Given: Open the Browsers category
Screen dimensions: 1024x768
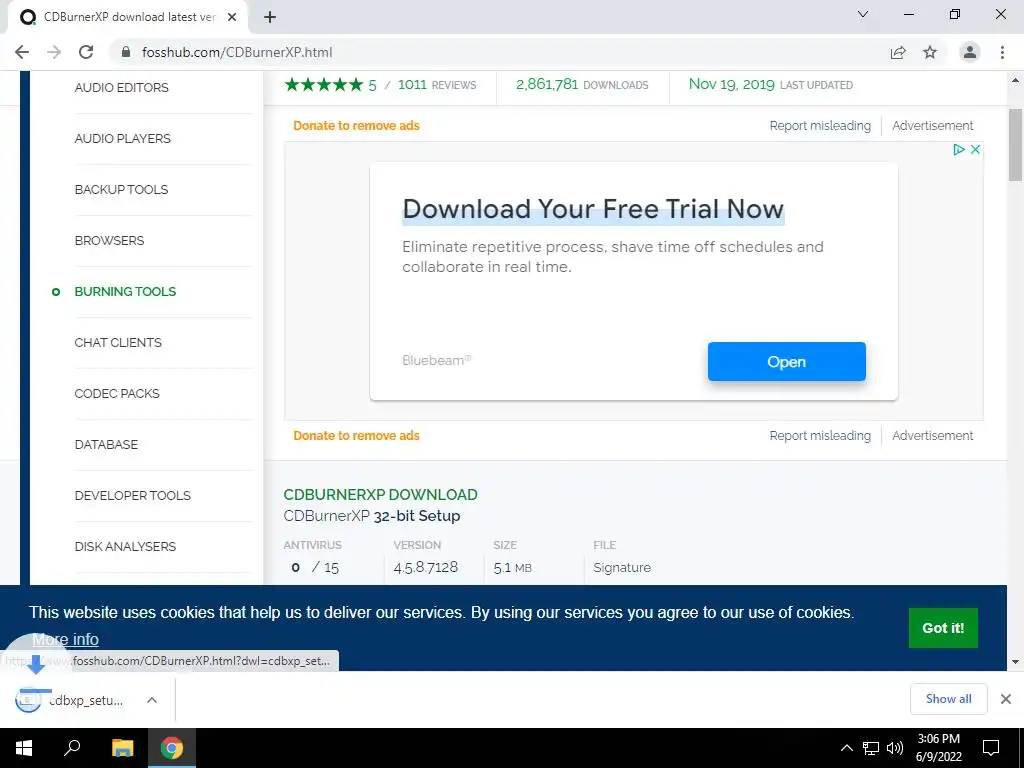Looking at the screenshot, I should tap(109, 240).
